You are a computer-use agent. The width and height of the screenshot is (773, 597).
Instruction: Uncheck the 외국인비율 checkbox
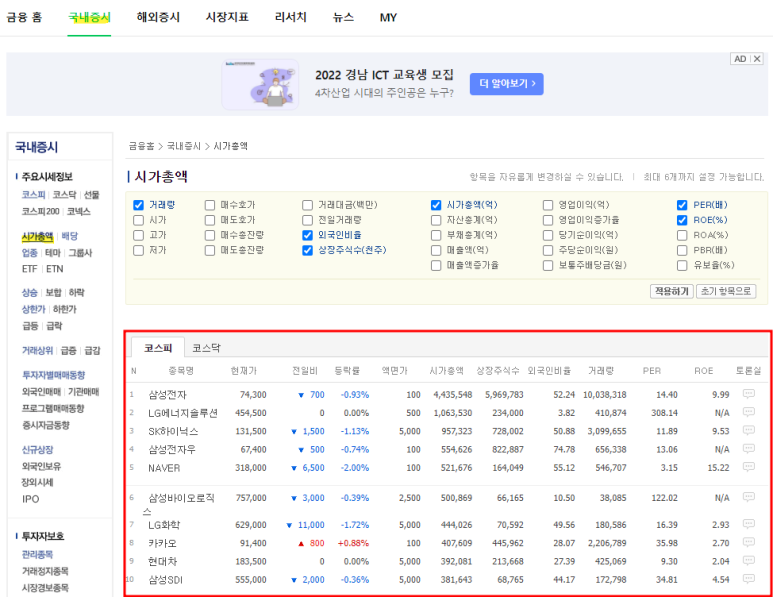(308, 235)
